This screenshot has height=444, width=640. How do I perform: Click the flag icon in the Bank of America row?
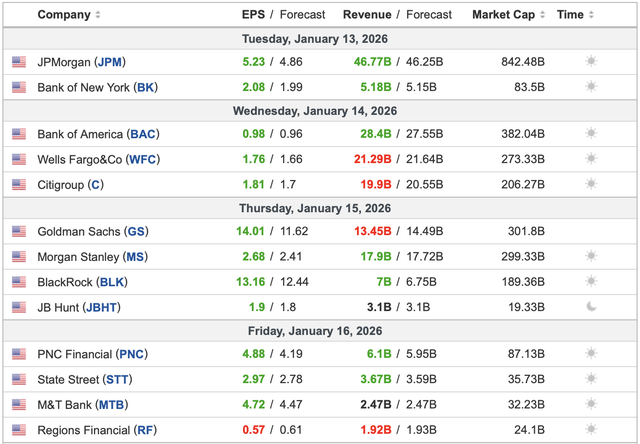19,134
